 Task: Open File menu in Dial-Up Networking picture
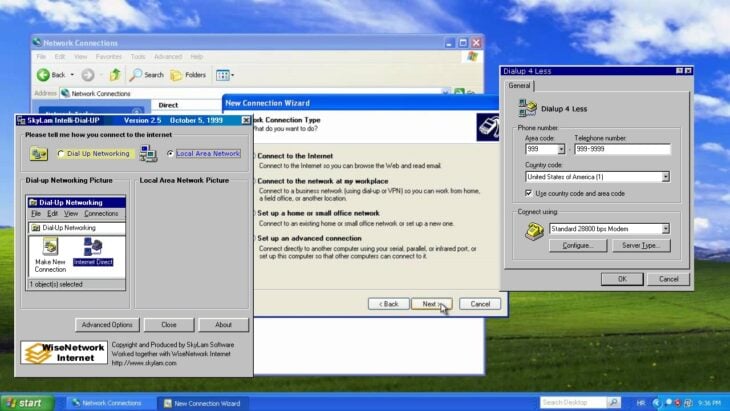(x=36, y=214)
